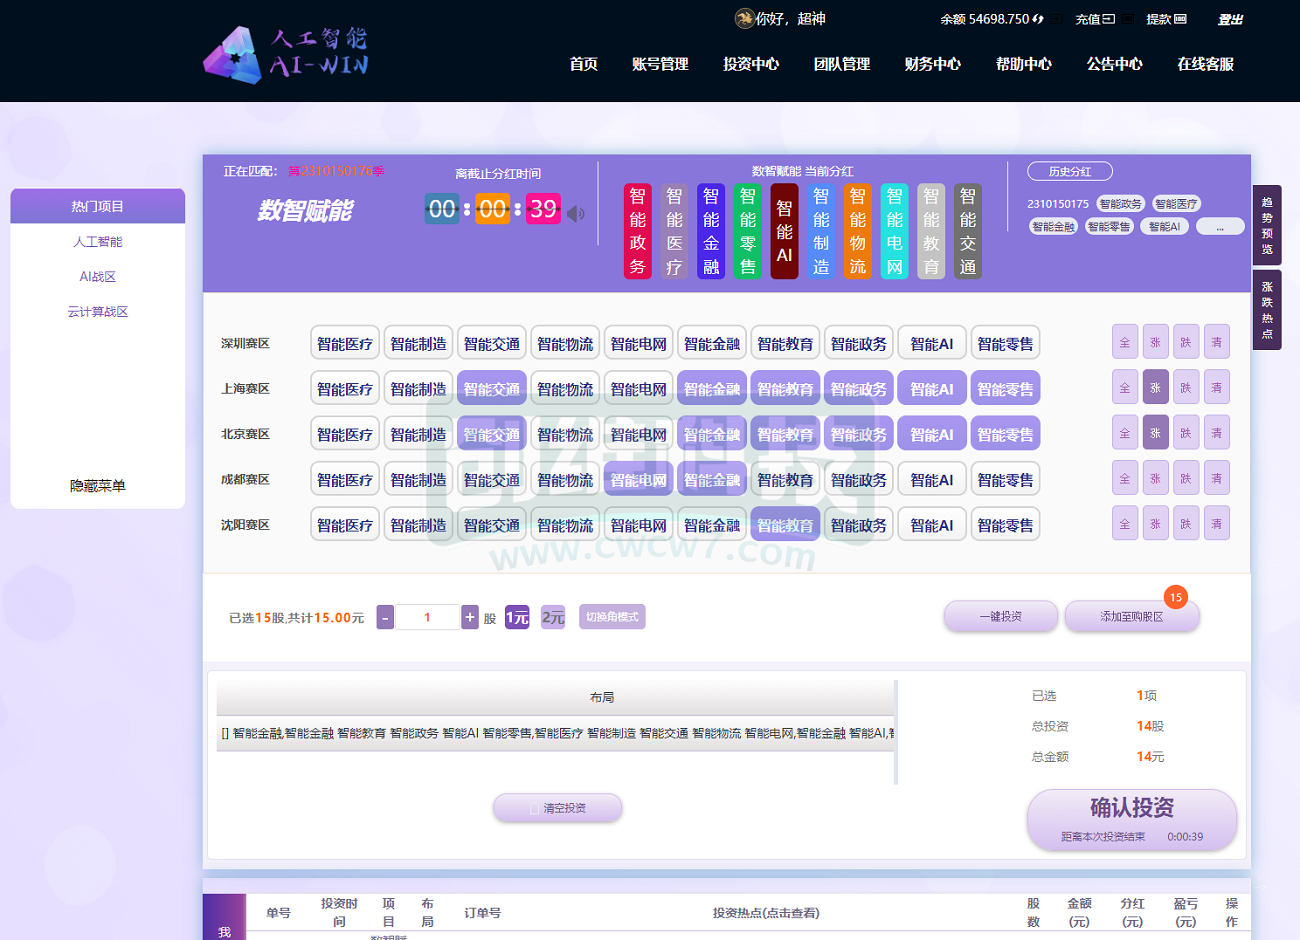Click the 15 badge on 添加至购股区

coord(1176,597)
